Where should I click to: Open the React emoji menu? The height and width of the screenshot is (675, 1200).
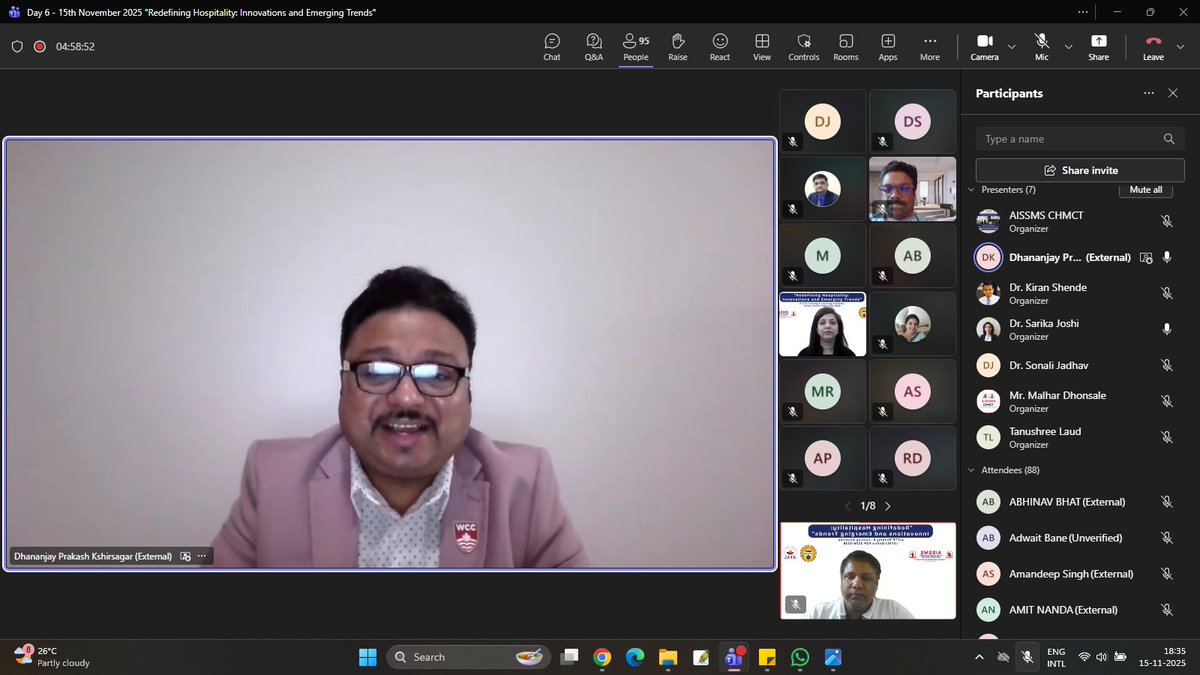720,46
